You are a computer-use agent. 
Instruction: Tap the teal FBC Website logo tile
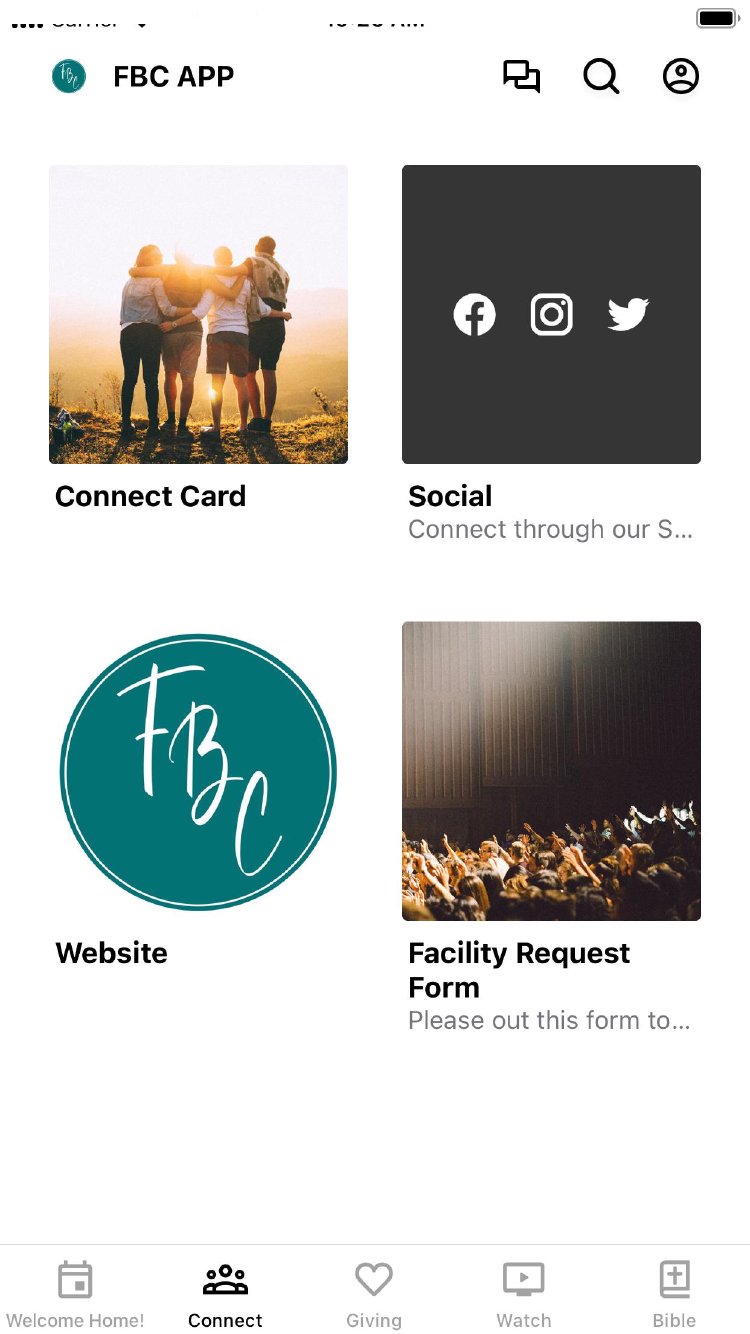198,771
